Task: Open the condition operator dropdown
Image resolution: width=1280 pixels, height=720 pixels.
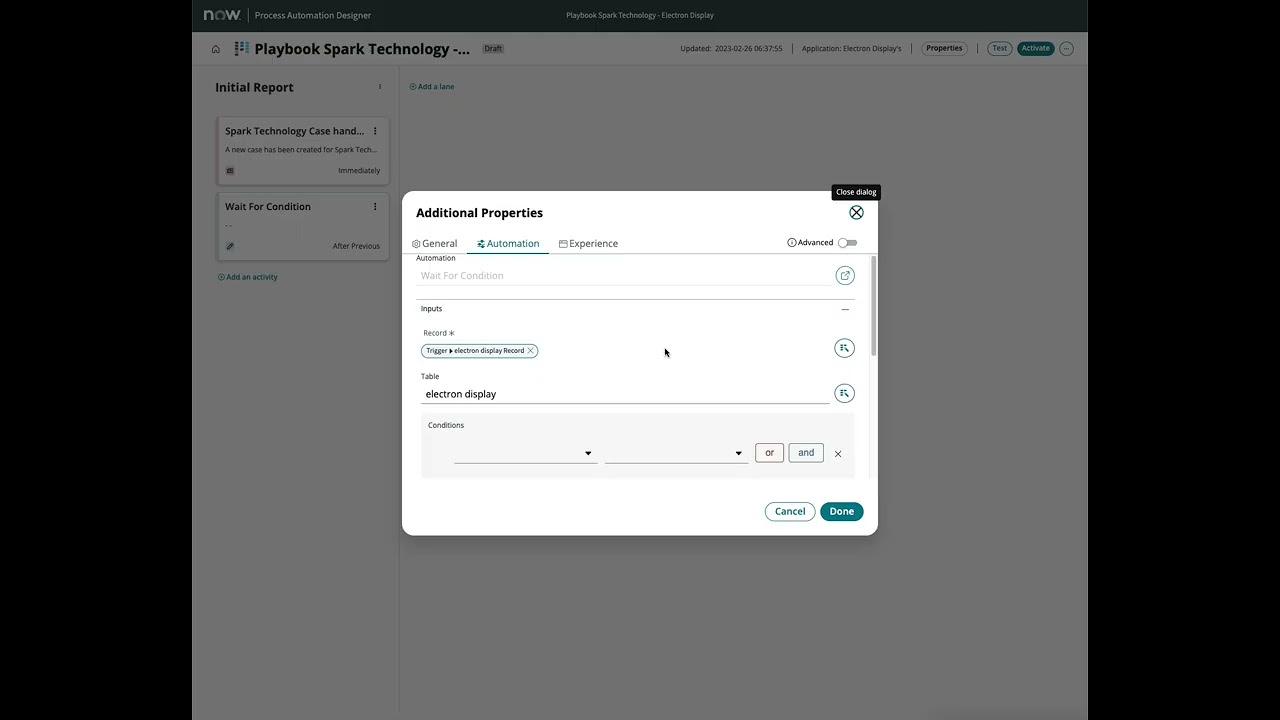Action: click(x=676, y=453)
